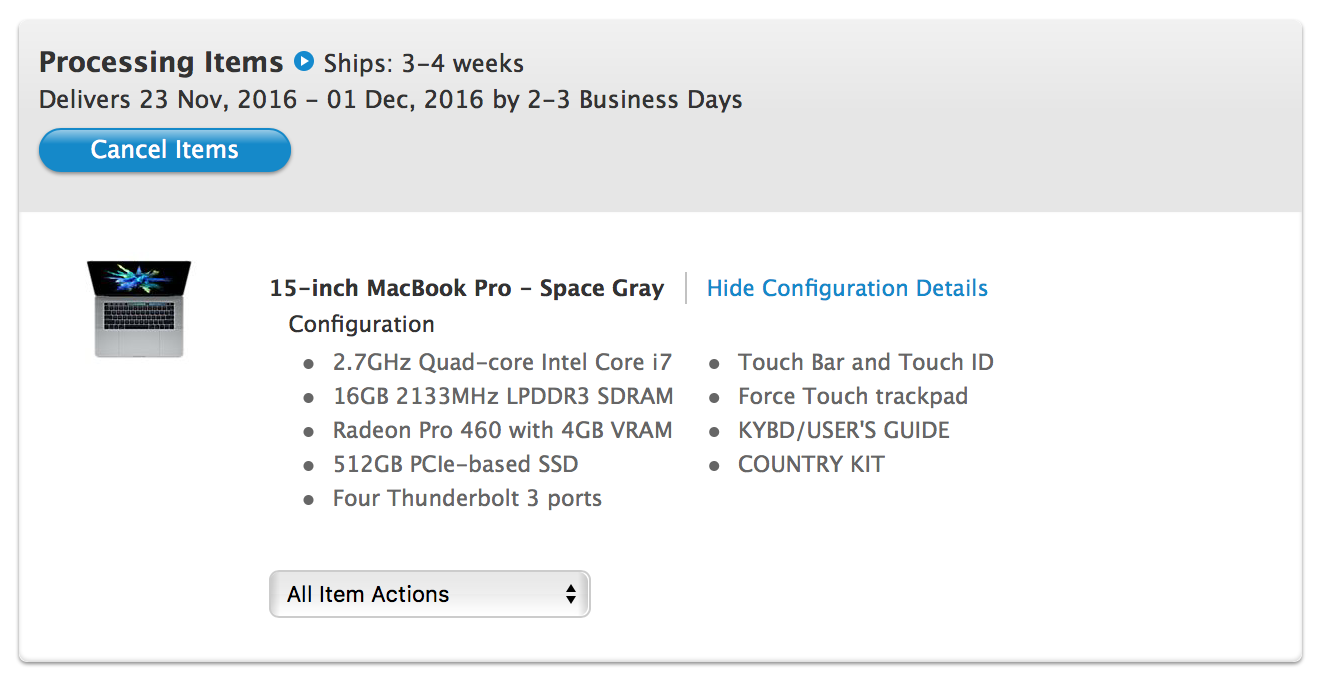Select the Force Touch trackpad entry

(x=852, y=396)
